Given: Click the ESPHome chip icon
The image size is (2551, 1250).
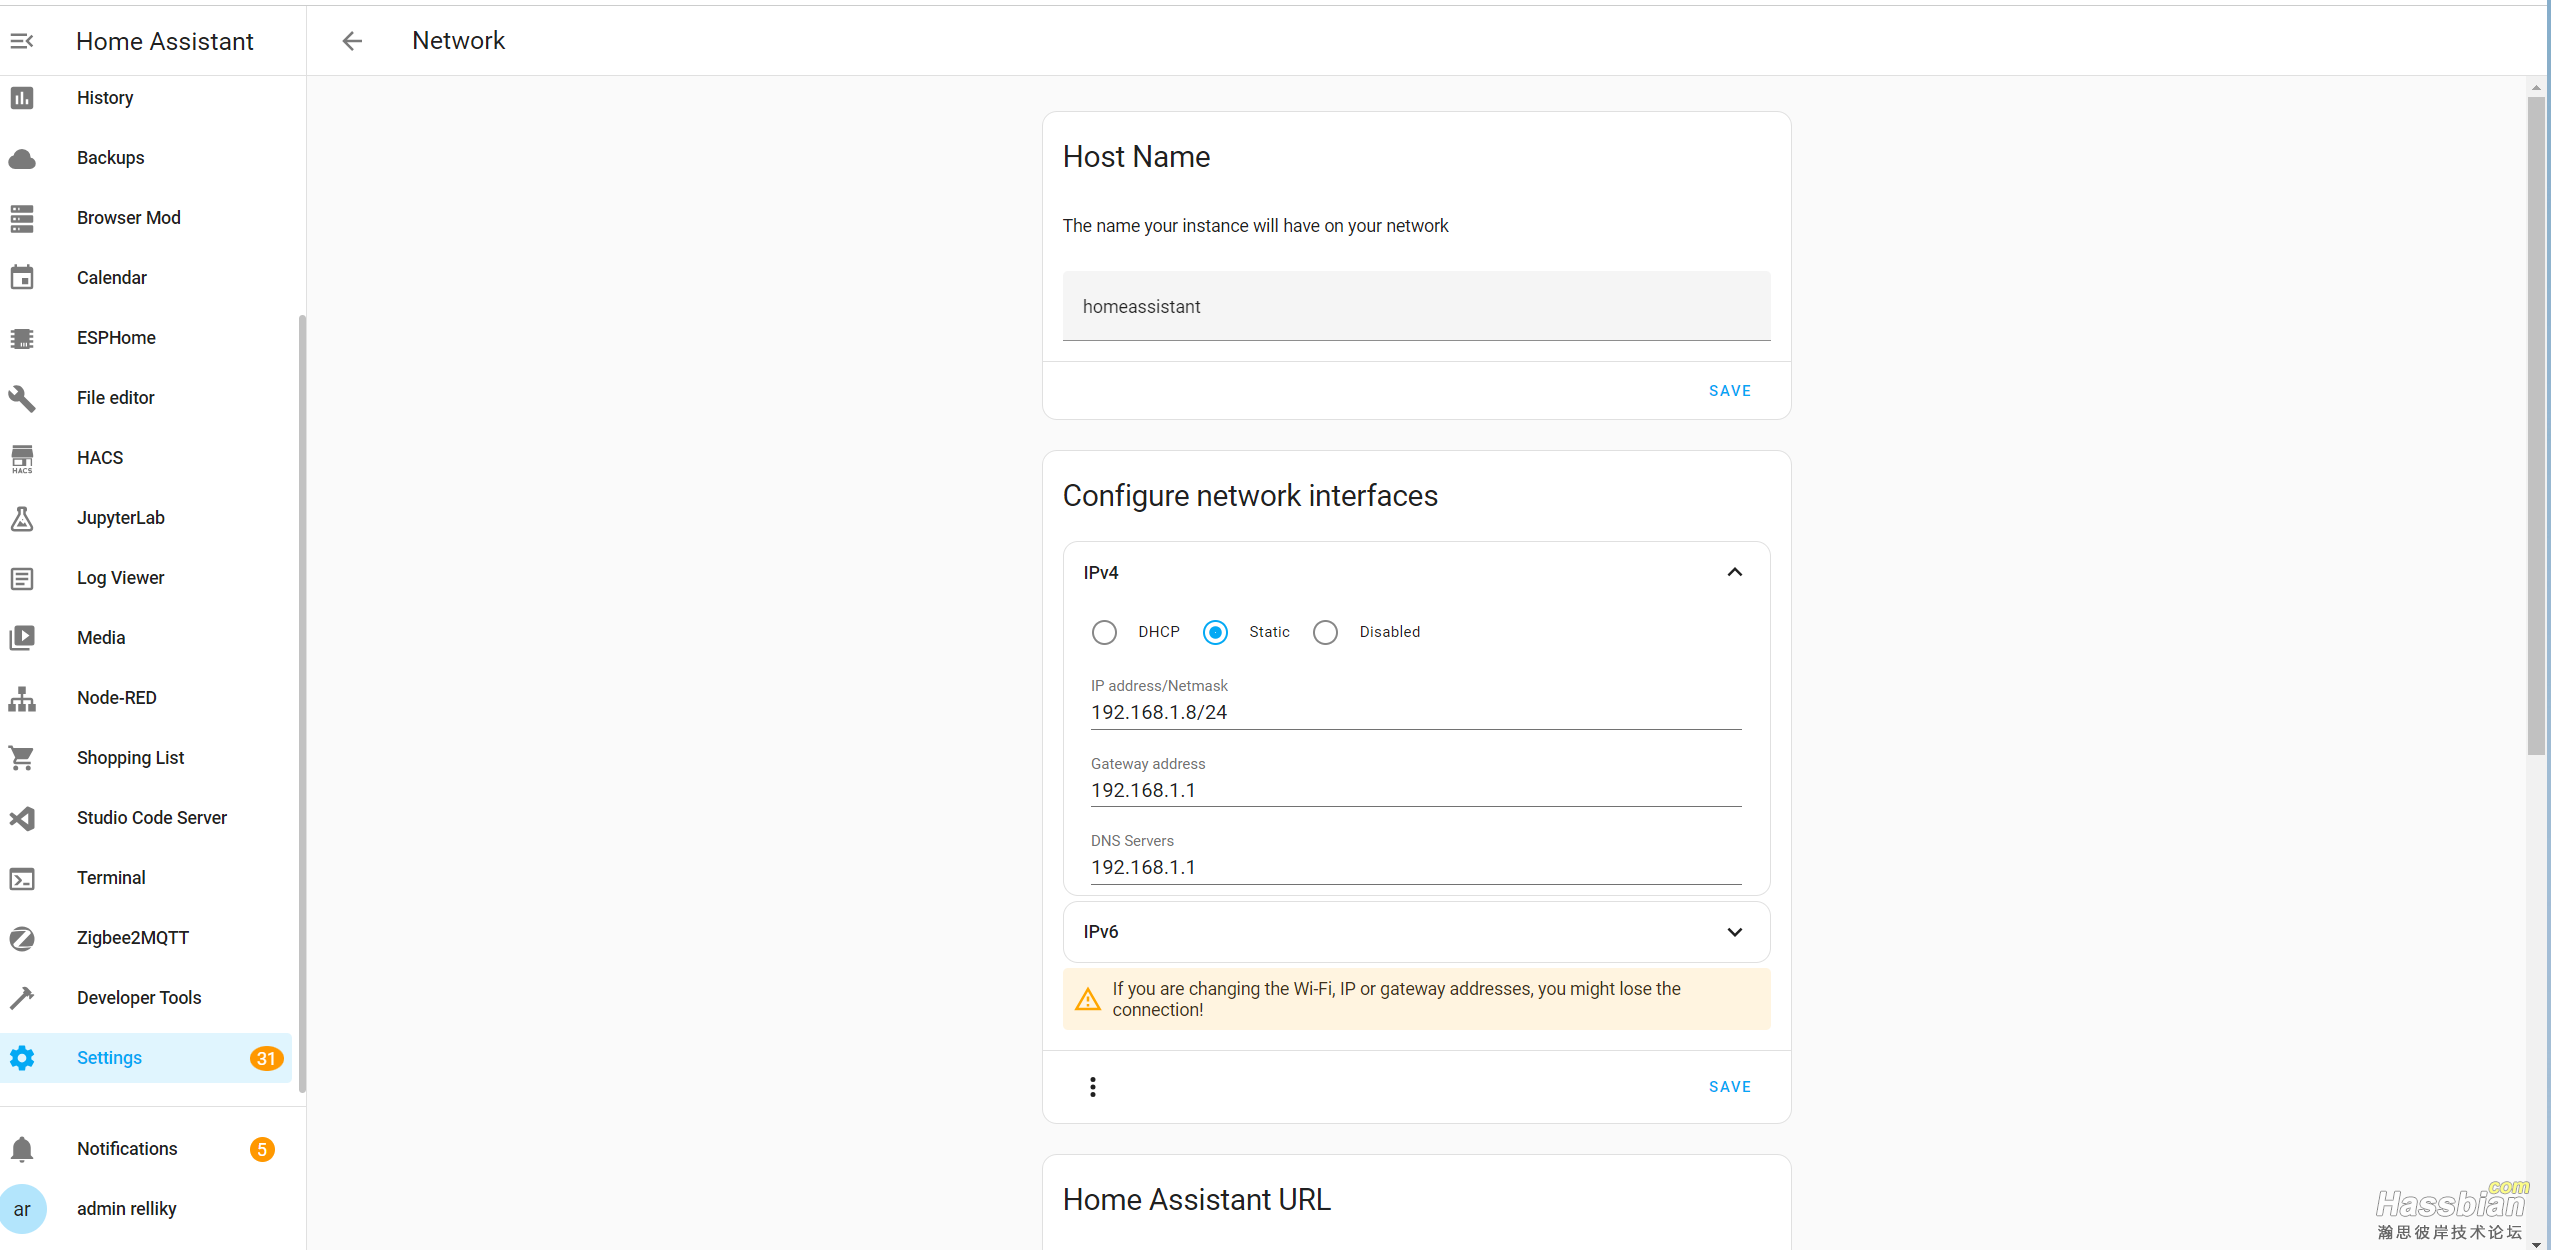Looking at the screenshot, I should [22, 338].
